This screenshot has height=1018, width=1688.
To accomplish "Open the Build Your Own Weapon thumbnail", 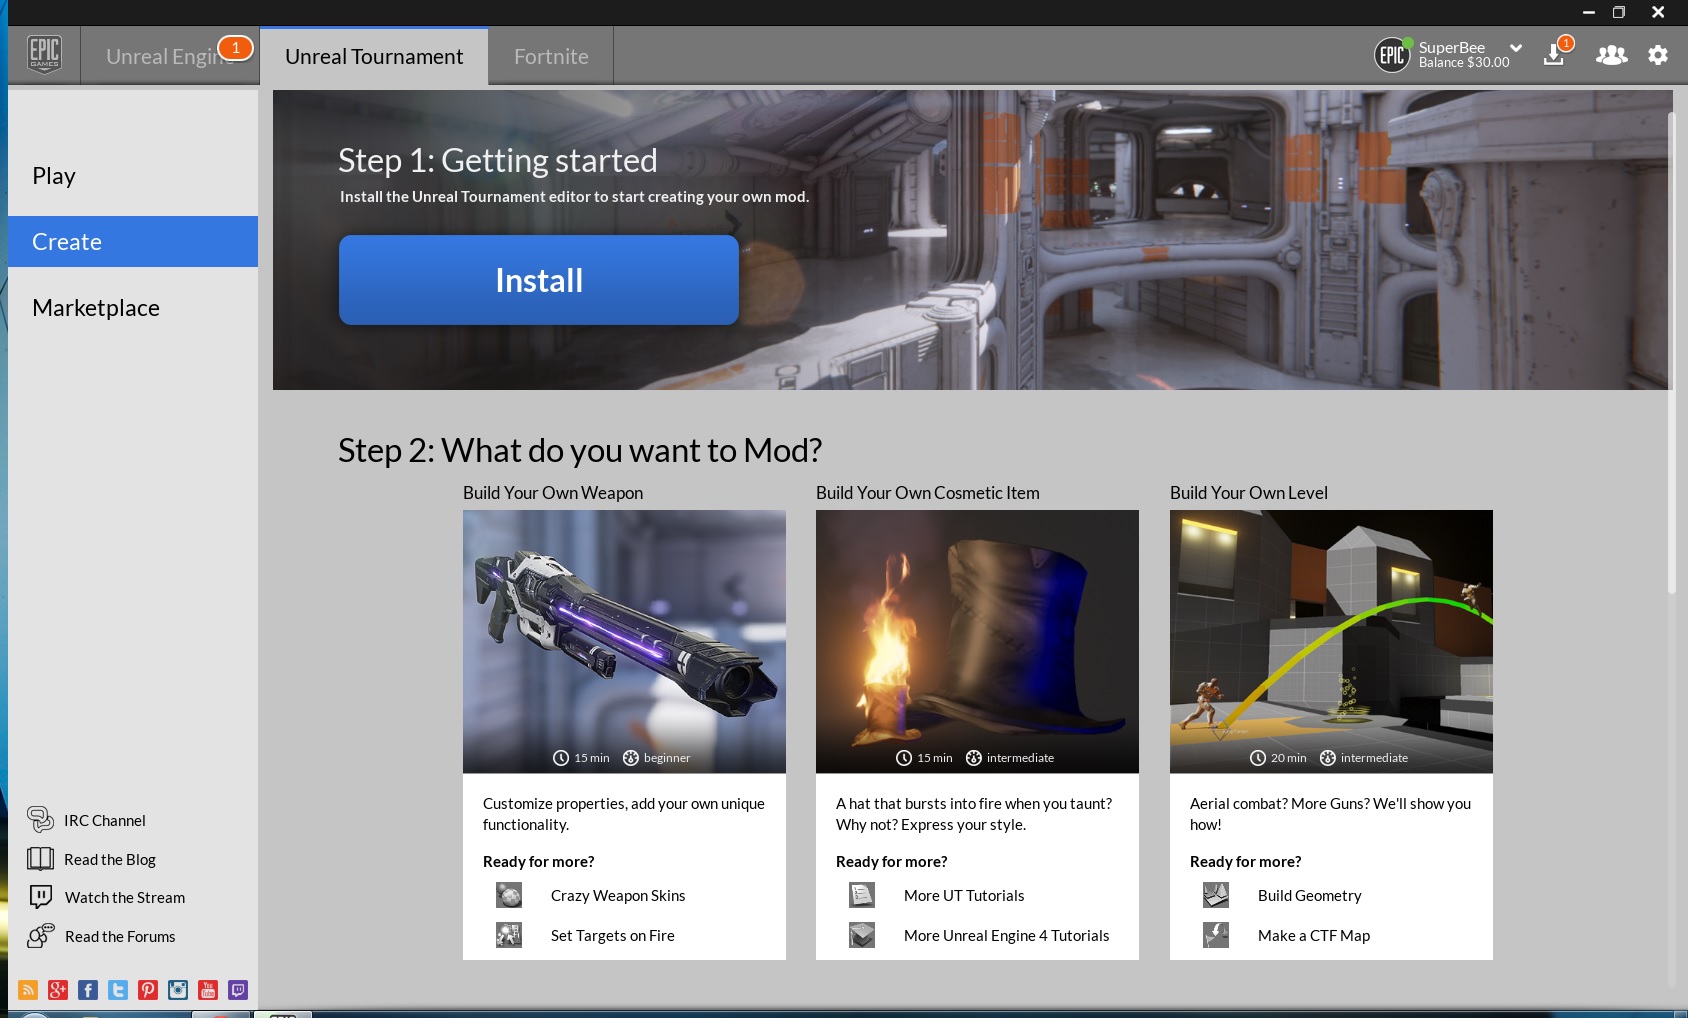I will click(x=624, y=641).
